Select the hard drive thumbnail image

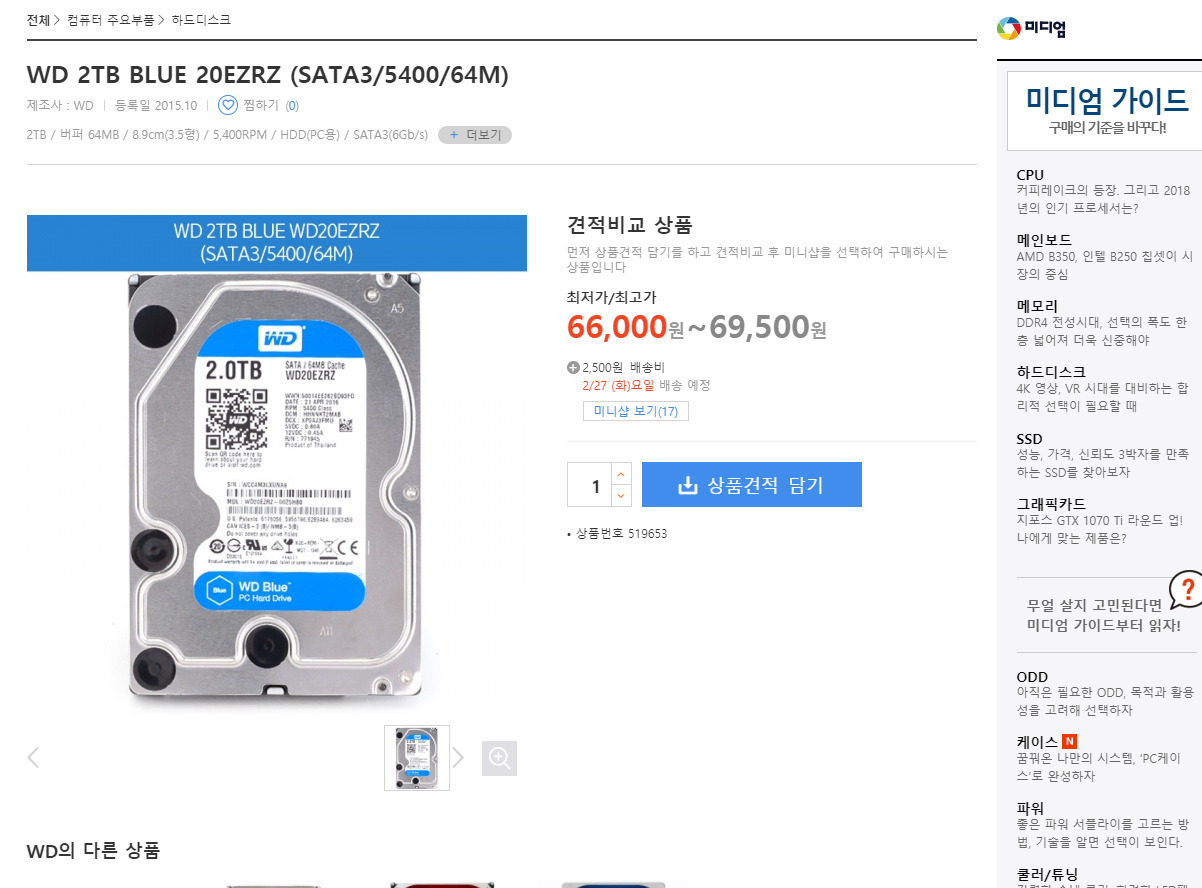(x=417, y=758)
